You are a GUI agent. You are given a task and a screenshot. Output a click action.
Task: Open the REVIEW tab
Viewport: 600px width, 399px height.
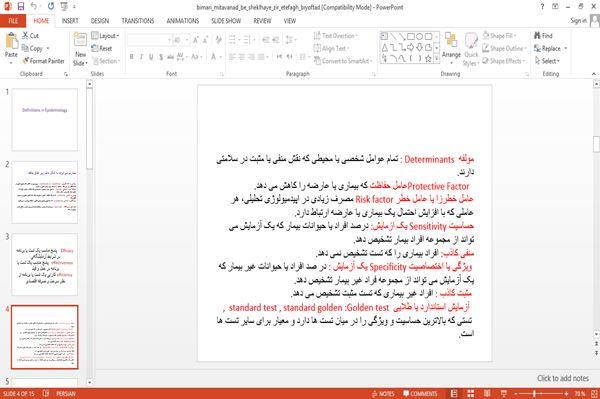[x=262, y=21]
